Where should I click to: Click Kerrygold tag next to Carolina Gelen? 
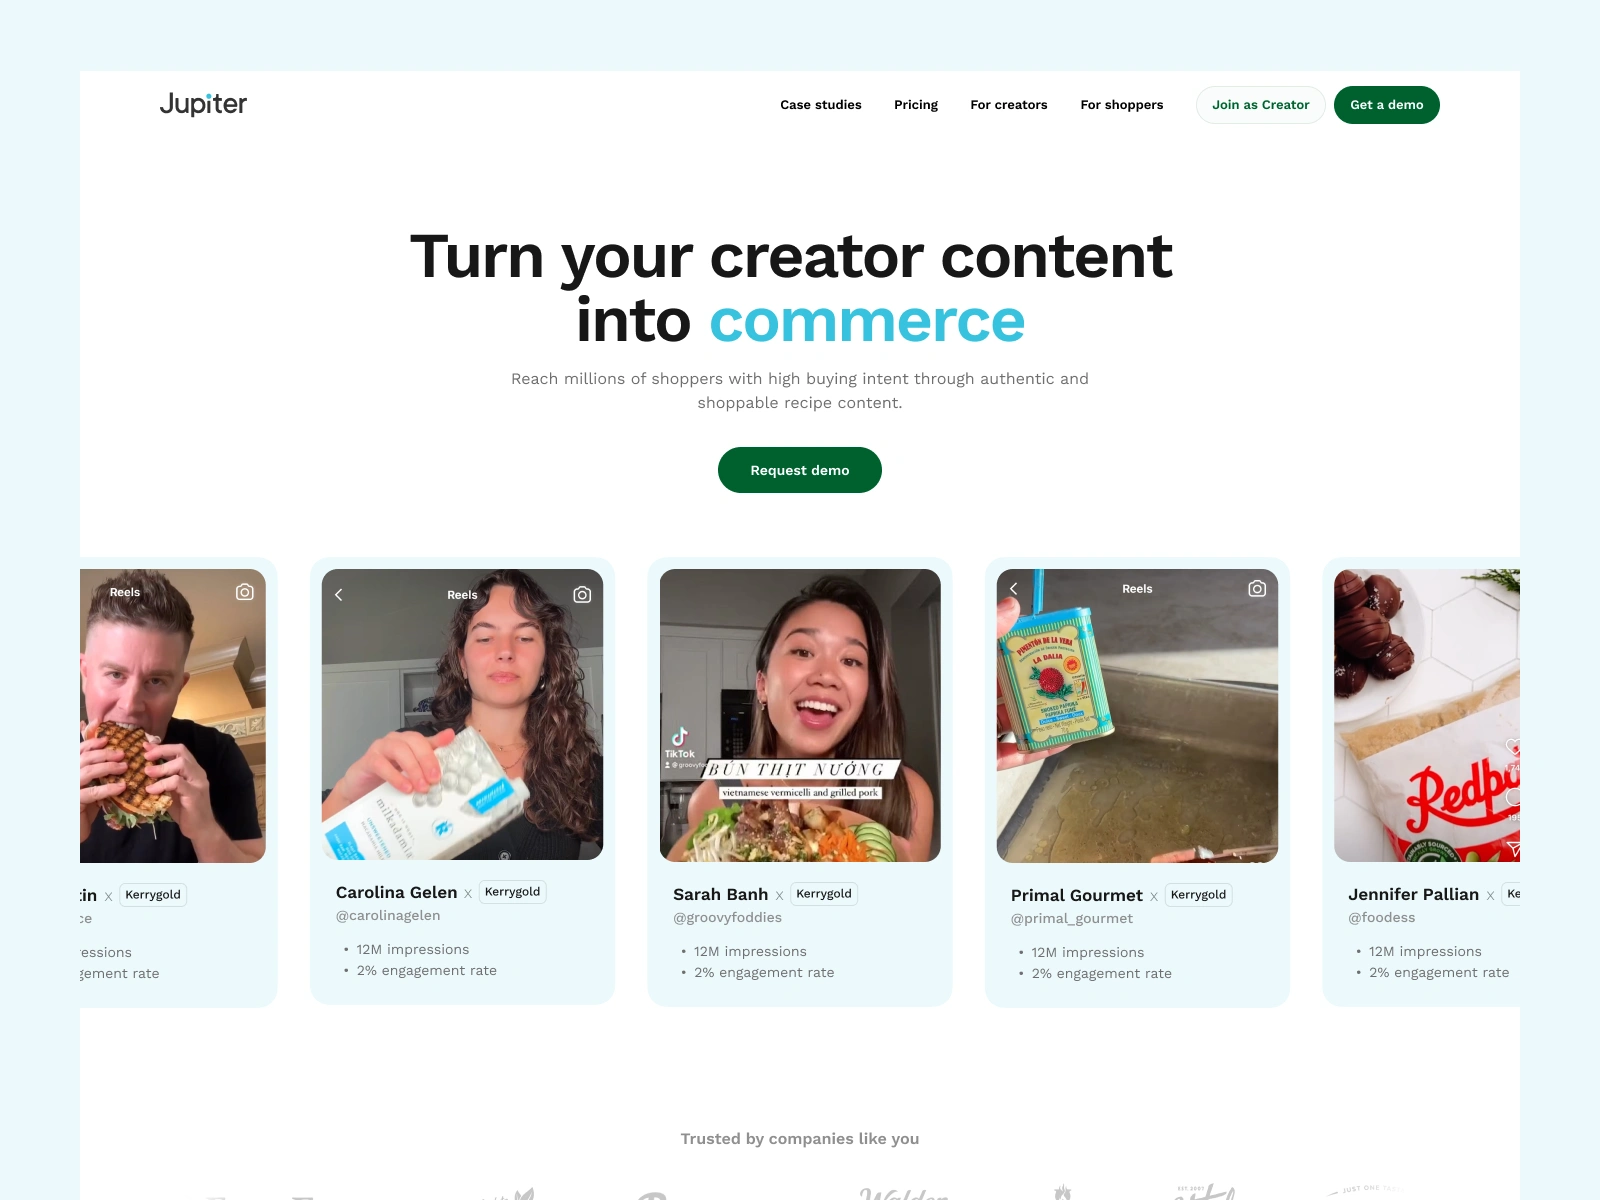pyautogui.click(x=513, y=892)
